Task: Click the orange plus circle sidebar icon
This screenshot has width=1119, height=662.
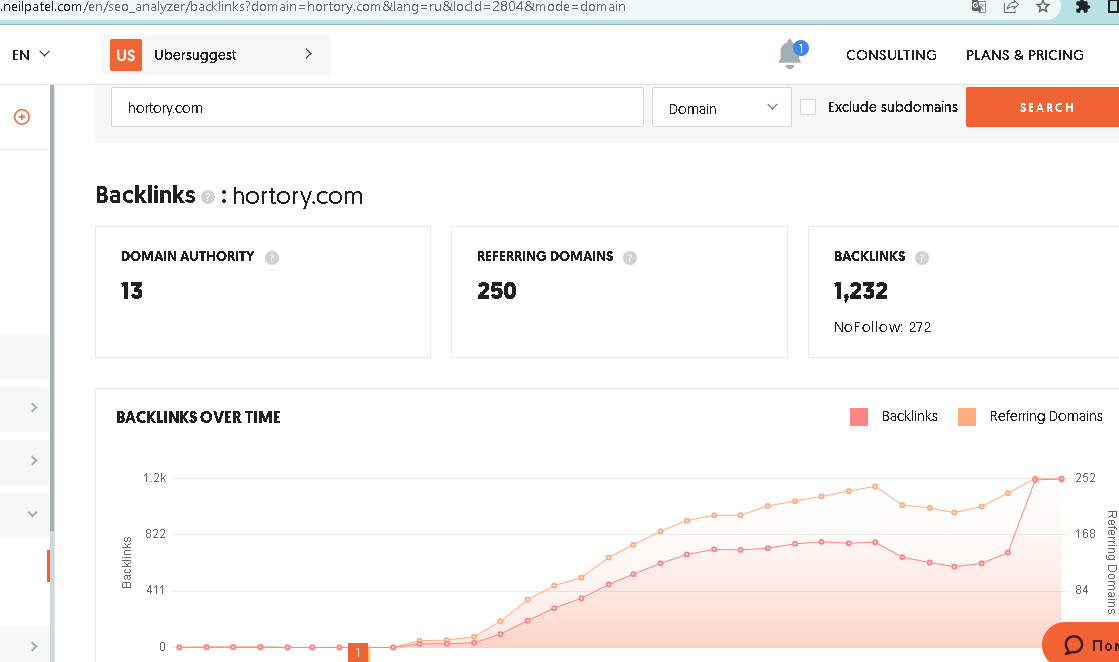Action: 22,117
